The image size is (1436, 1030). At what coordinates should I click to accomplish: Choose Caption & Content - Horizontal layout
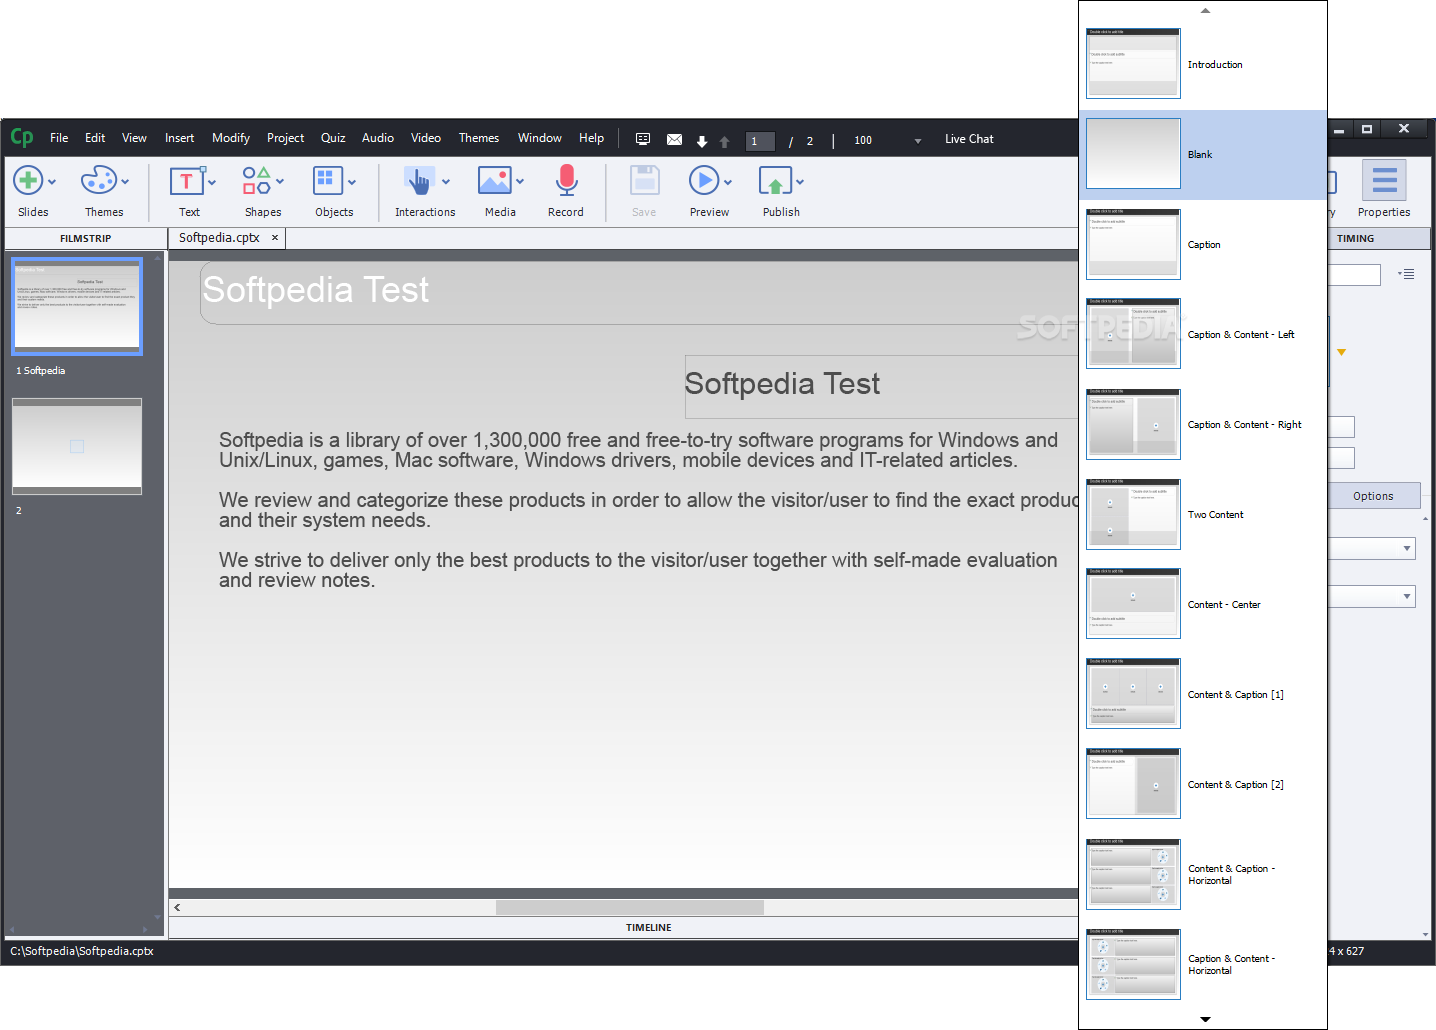click(1203, 965)
